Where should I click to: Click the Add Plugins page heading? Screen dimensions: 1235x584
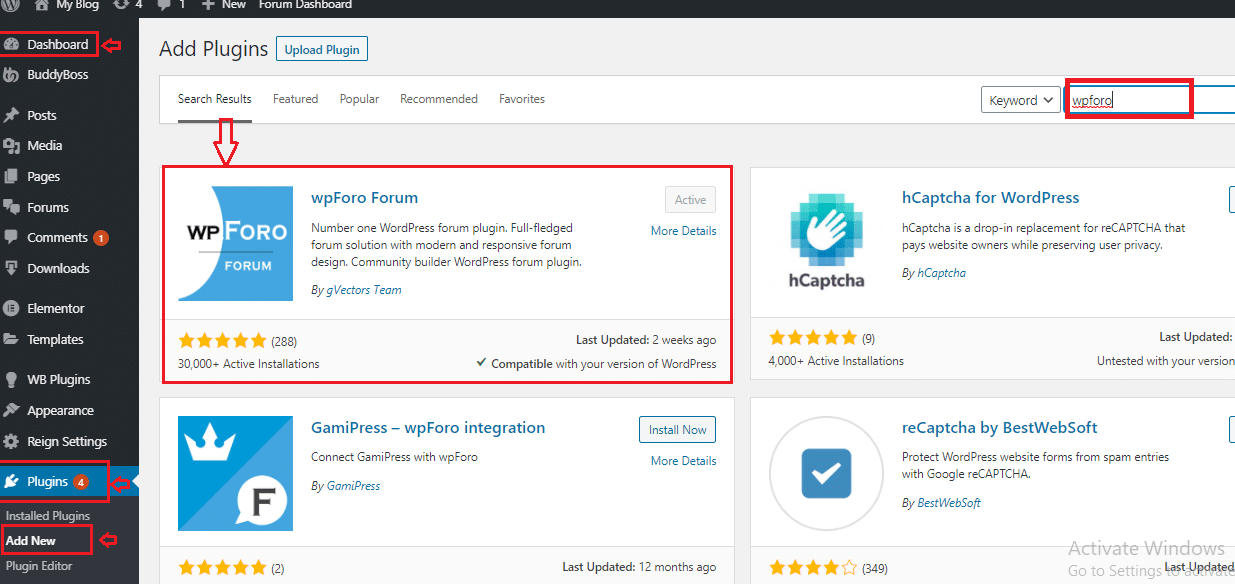[214, 48]
